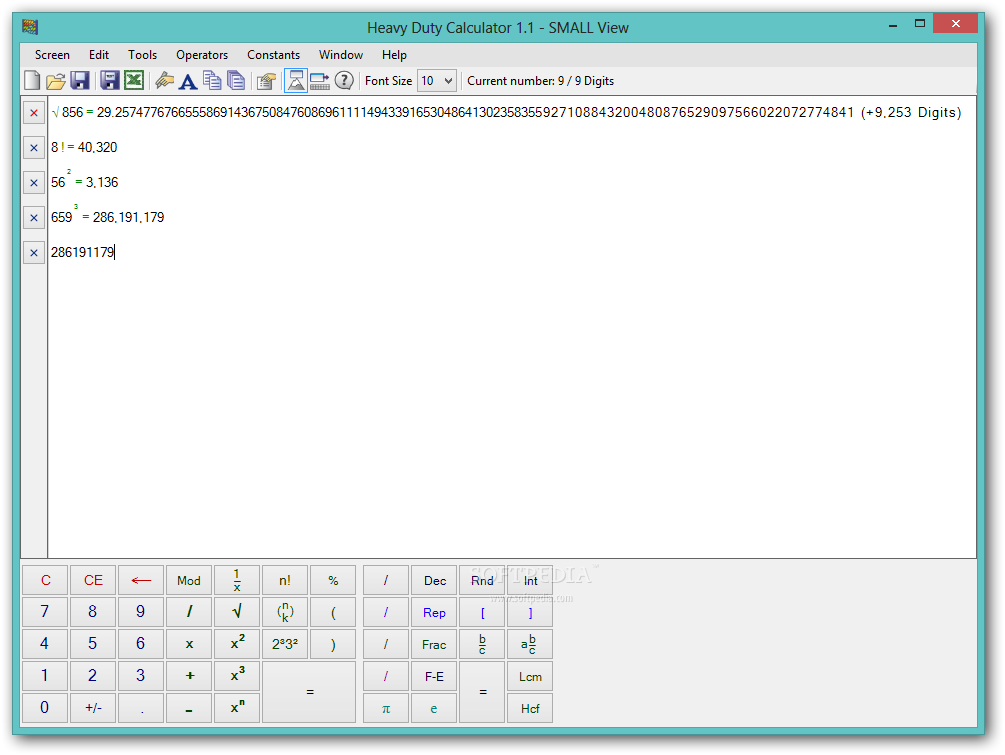
Task: Click the minus − key
Action: tap(189, 708)
